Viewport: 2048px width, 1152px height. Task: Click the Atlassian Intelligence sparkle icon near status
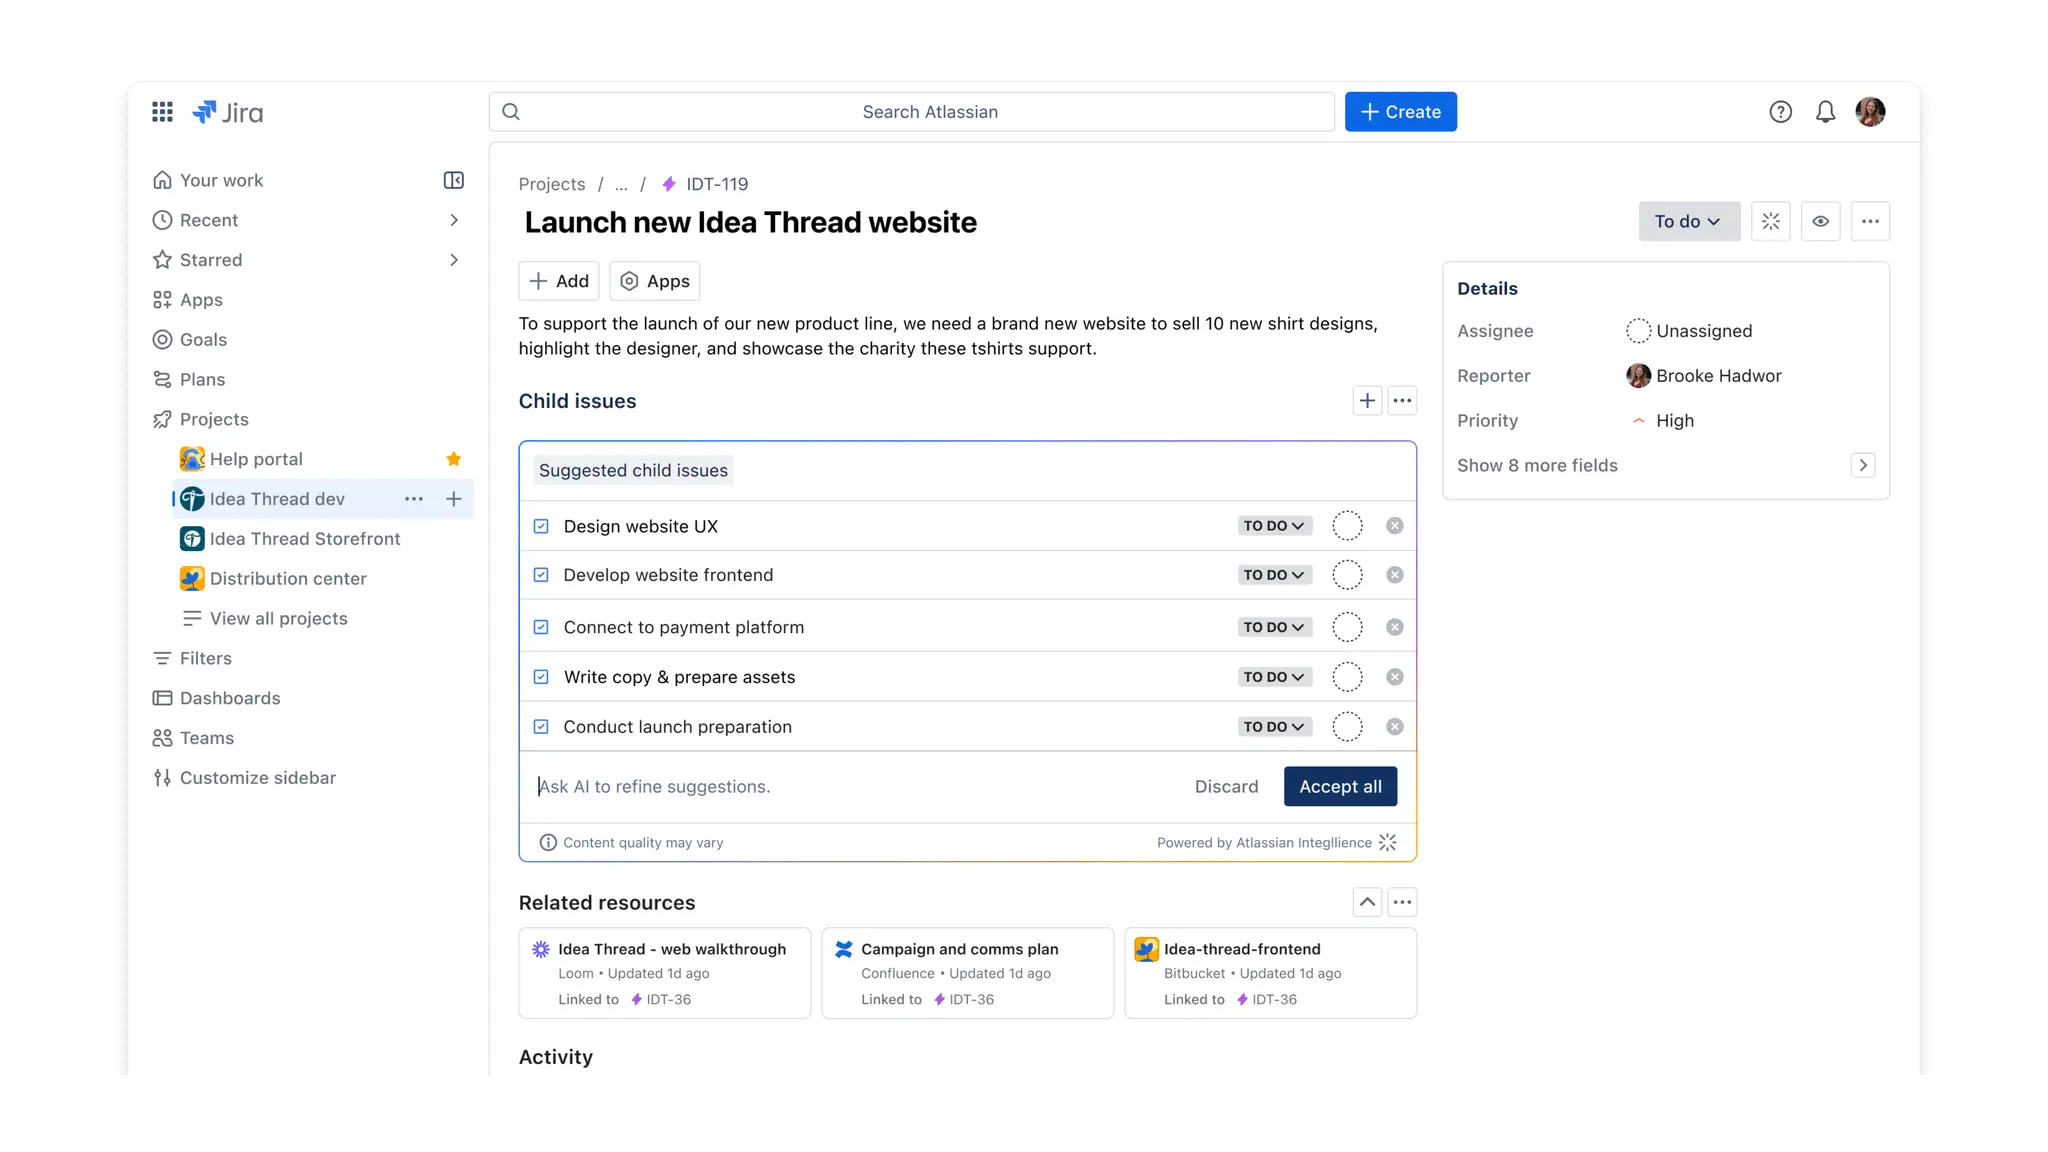tap(1770, 221)
